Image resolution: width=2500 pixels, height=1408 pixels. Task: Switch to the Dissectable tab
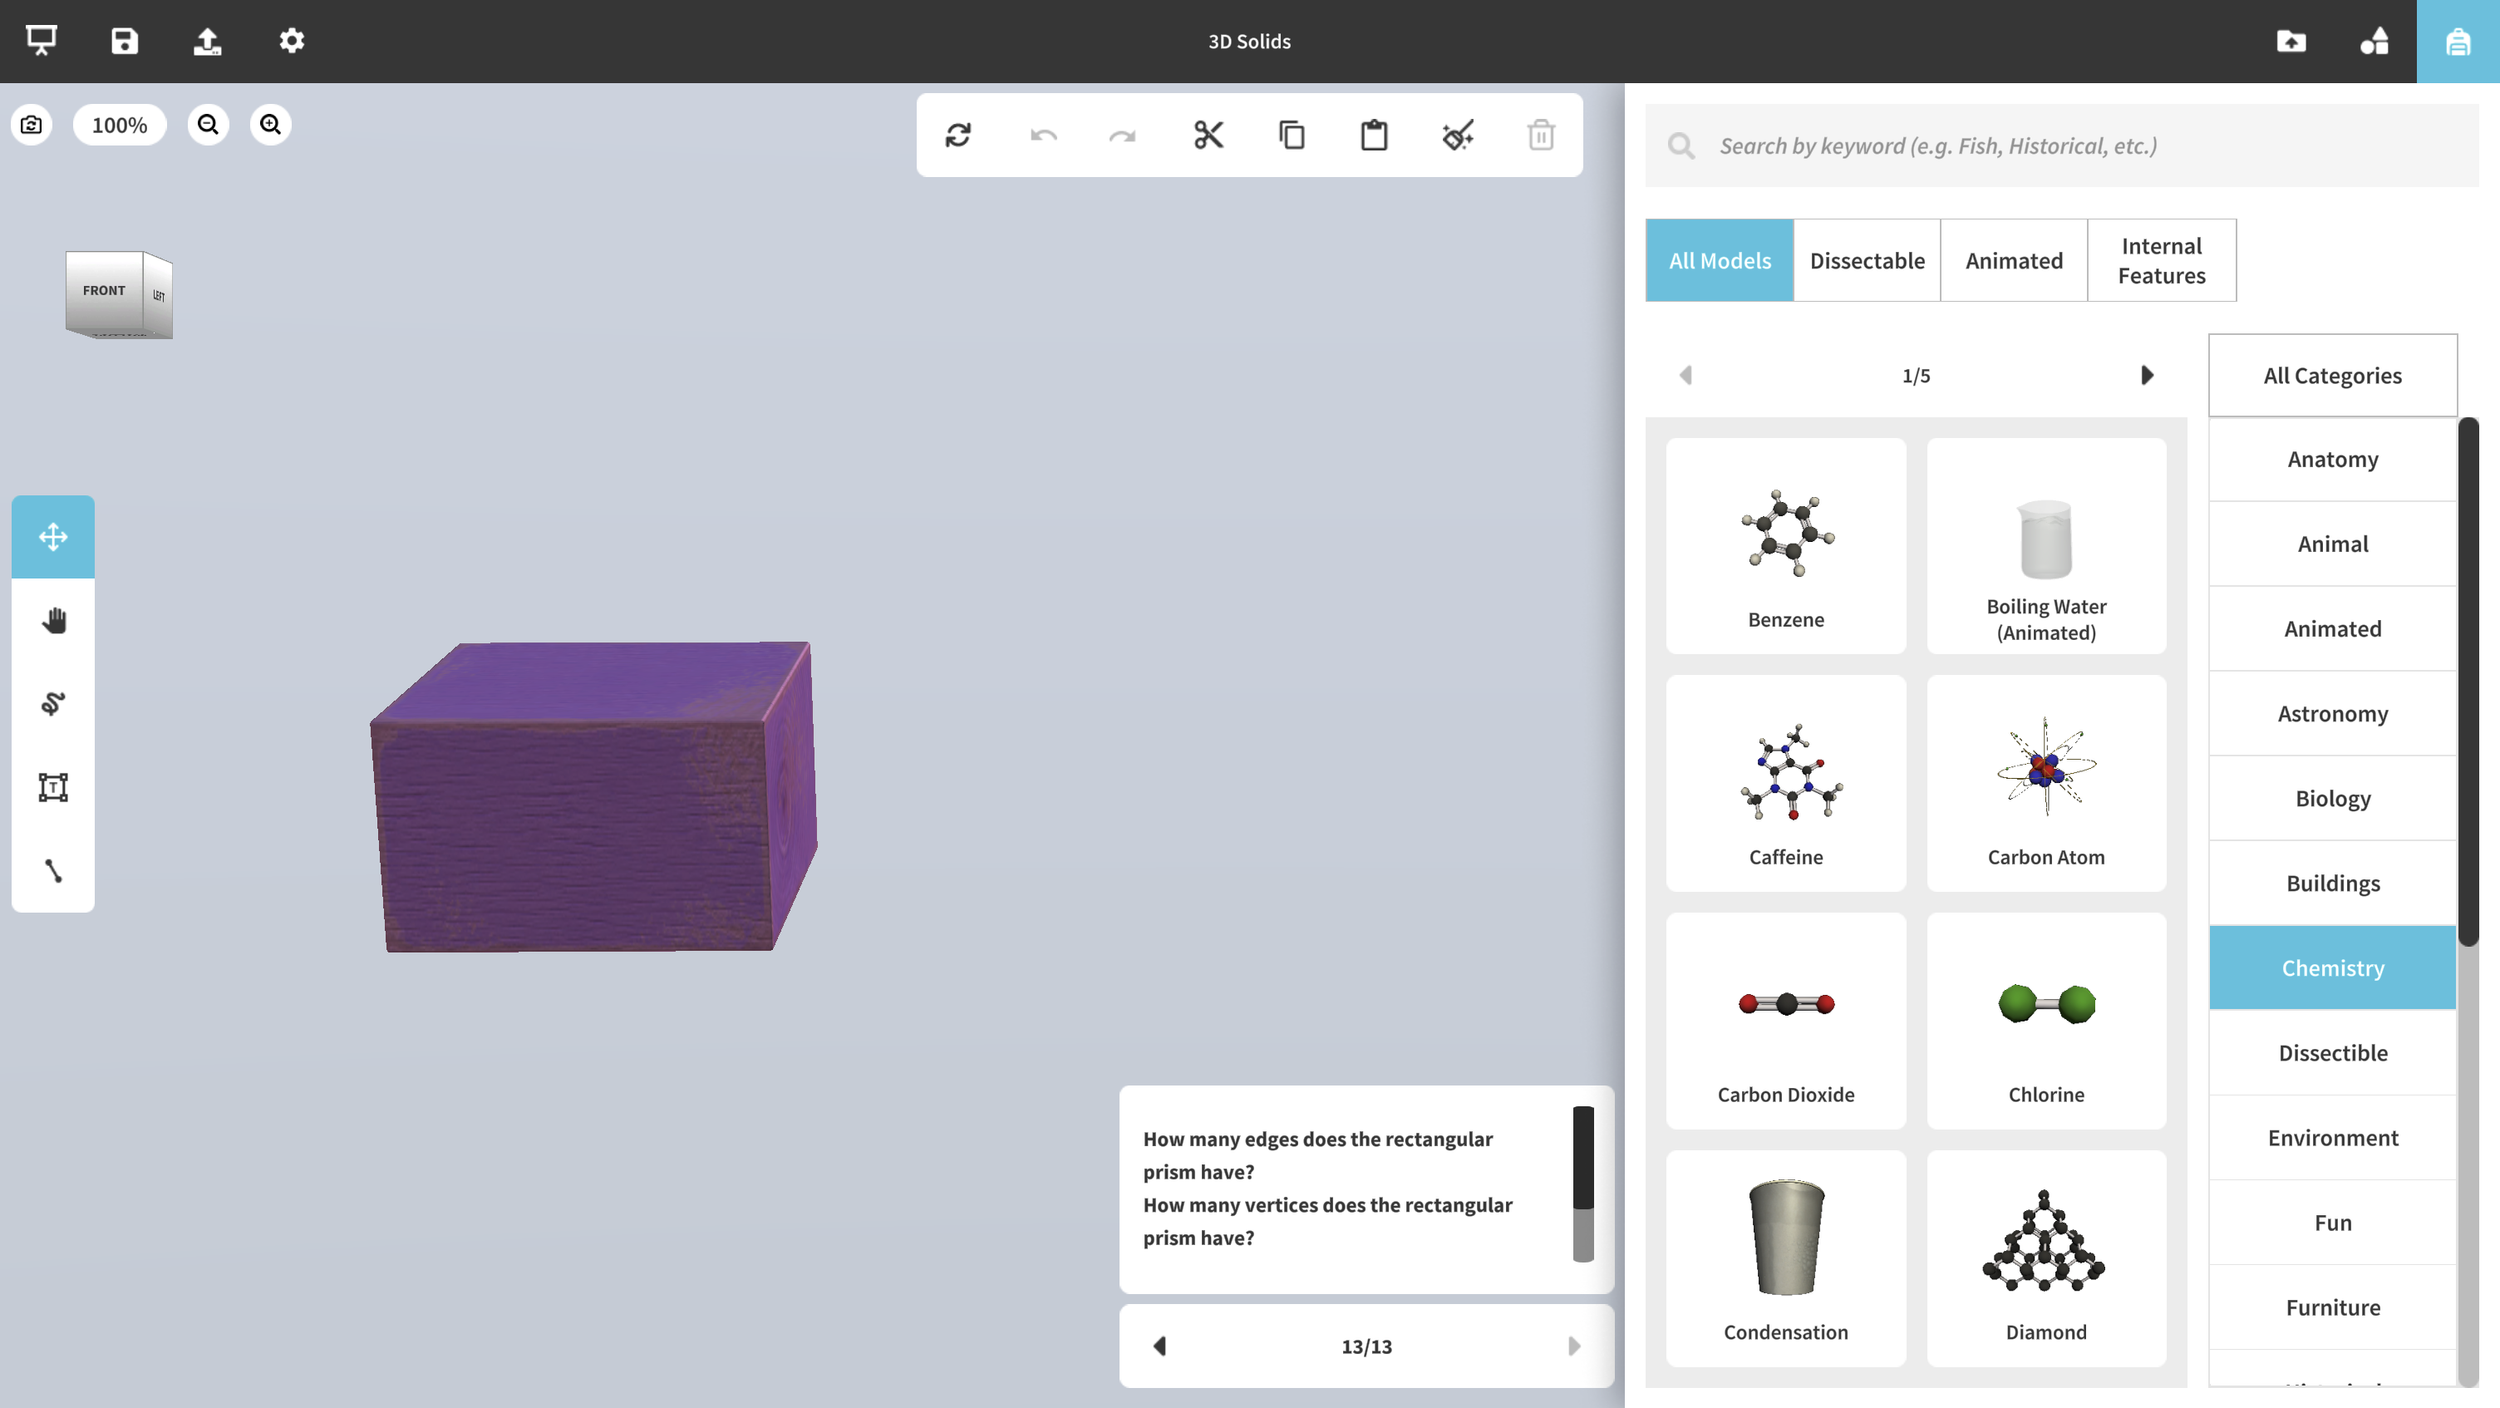point(1866,261)
